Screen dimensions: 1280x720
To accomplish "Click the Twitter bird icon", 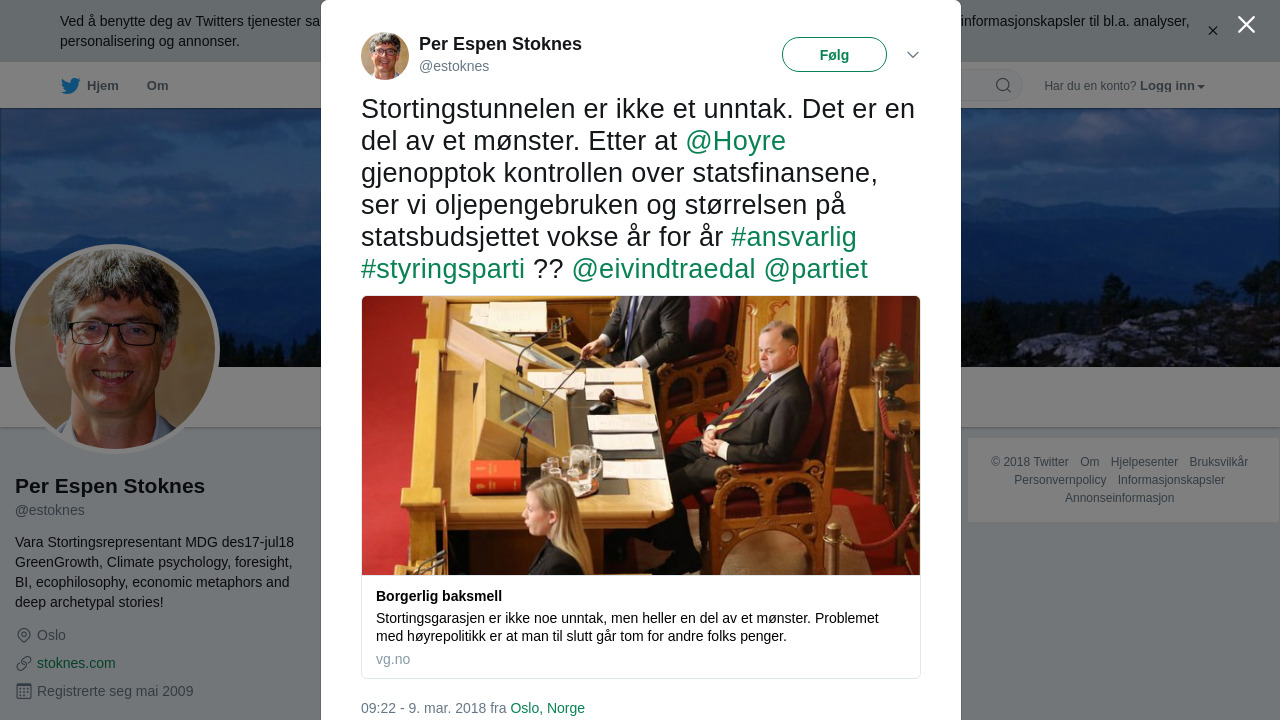I will (70, 86).
